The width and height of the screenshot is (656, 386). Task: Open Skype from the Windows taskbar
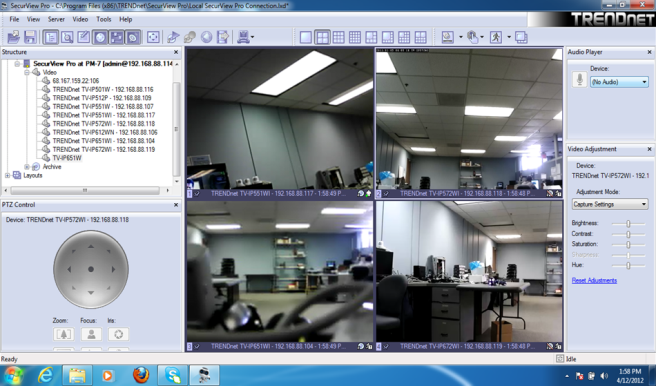point(172,375)
